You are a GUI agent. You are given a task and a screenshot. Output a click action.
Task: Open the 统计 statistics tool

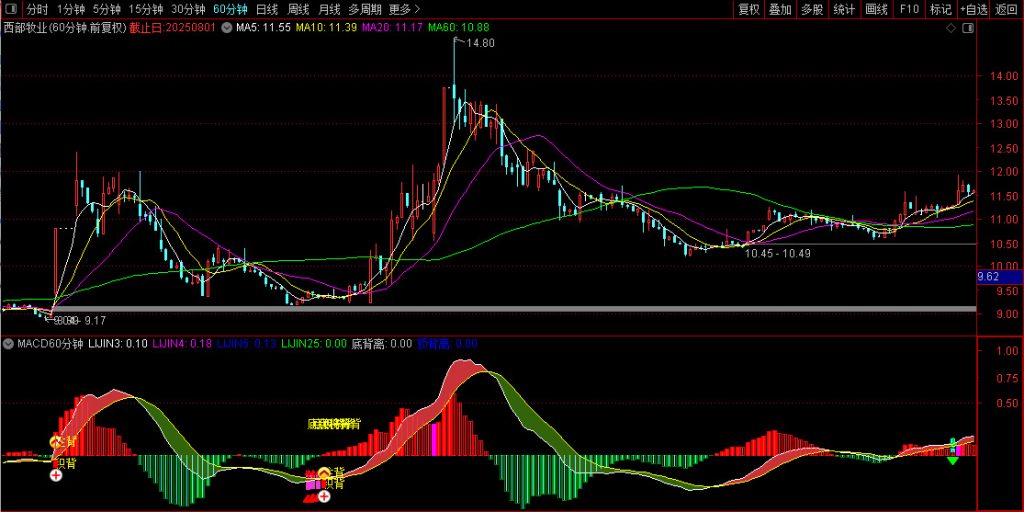[x=844, y=9]
